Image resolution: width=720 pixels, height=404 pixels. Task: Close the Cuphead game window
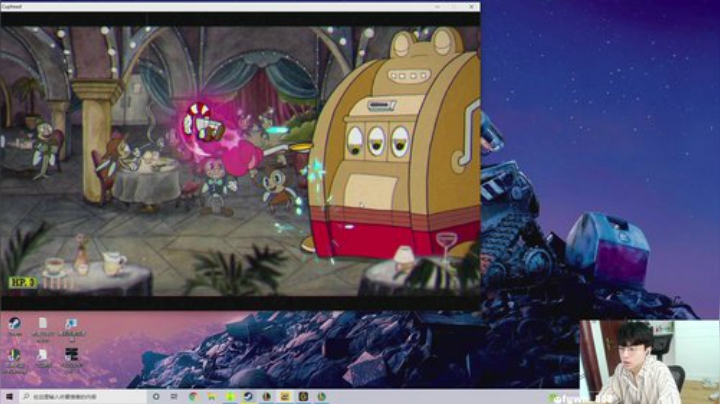[x=472, y=6]
